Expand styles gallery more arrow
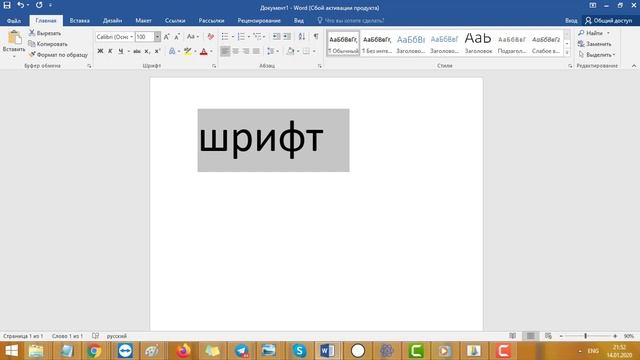The height and width of the screenshot is (360, 640). pyautogui.click(x=567, y=52)
